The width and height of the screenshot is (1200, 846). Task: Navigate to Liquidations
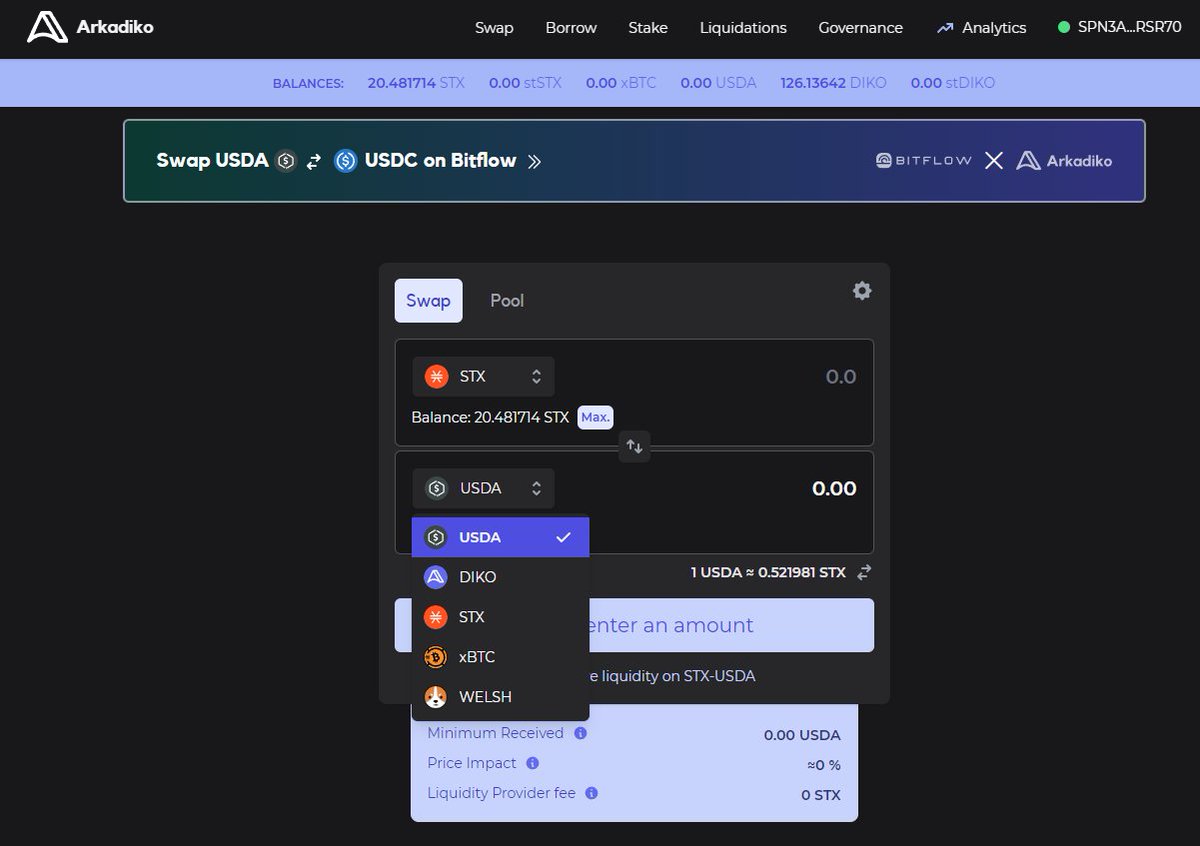[x=743, y=28]
